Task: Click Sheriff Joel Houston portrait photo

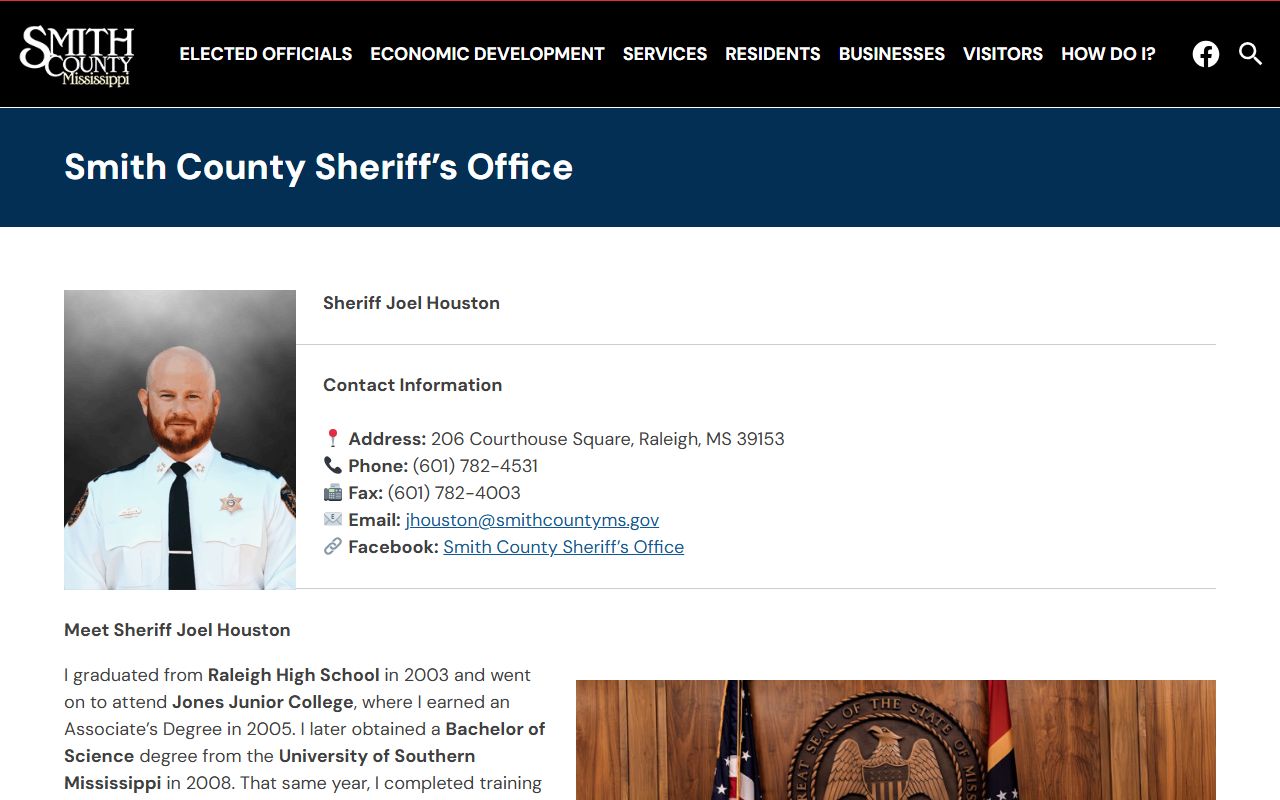Action: click(x=180, y=440)
